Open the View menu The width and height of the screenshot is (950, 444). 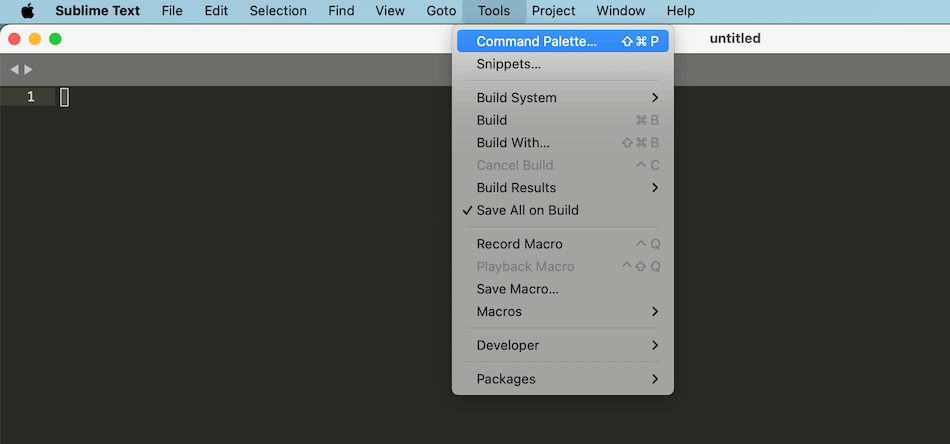pos(390,11)
